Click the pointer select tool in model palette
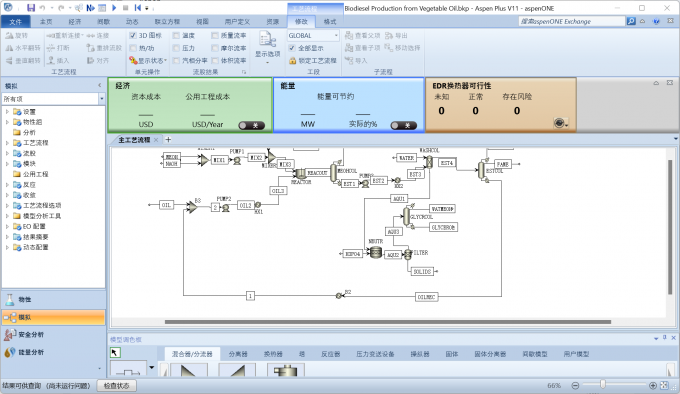Image resolution: width=680 pixels, height=394 pixels. pos(114,353)
